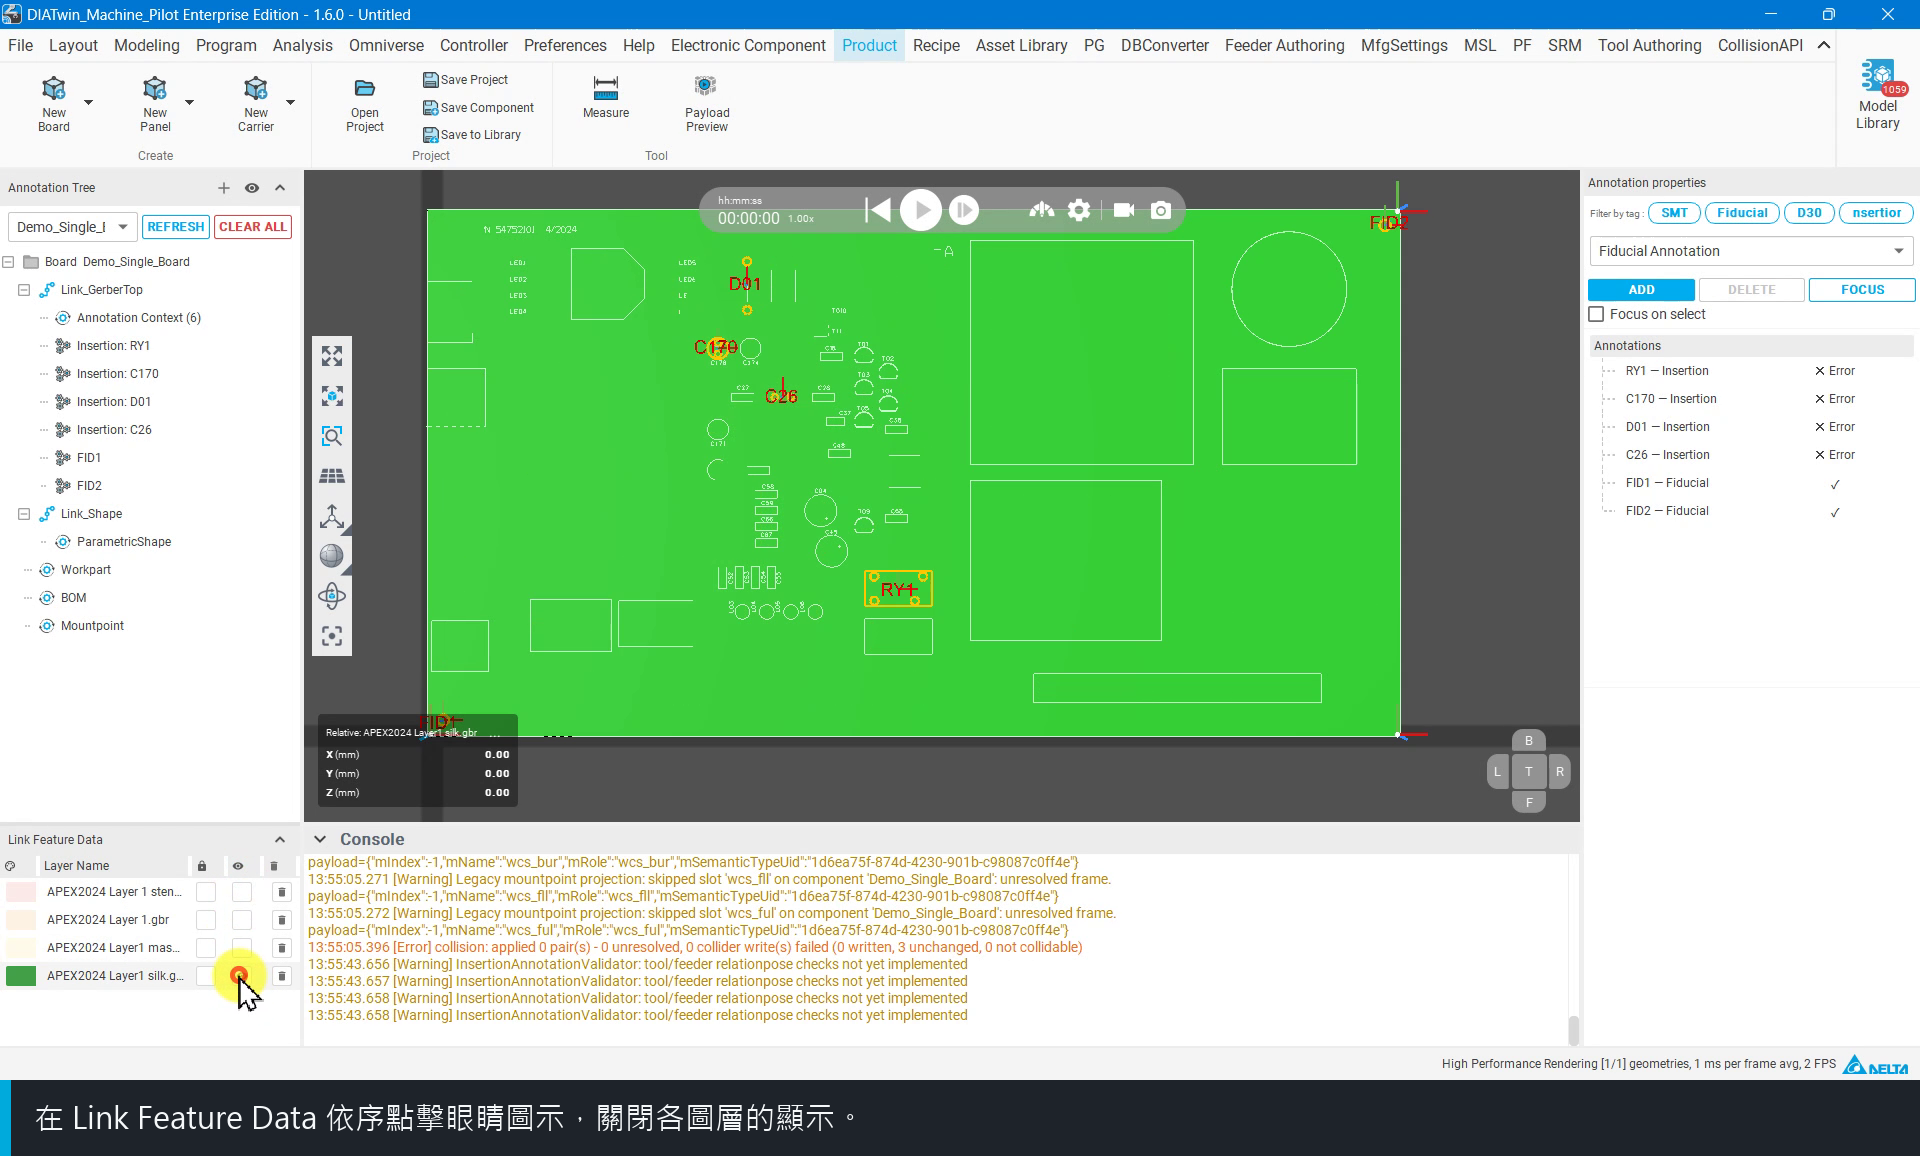Viewport: 1920px width, 1156px height.
Task: Play the simulation
Action: [x=921, y=210]
